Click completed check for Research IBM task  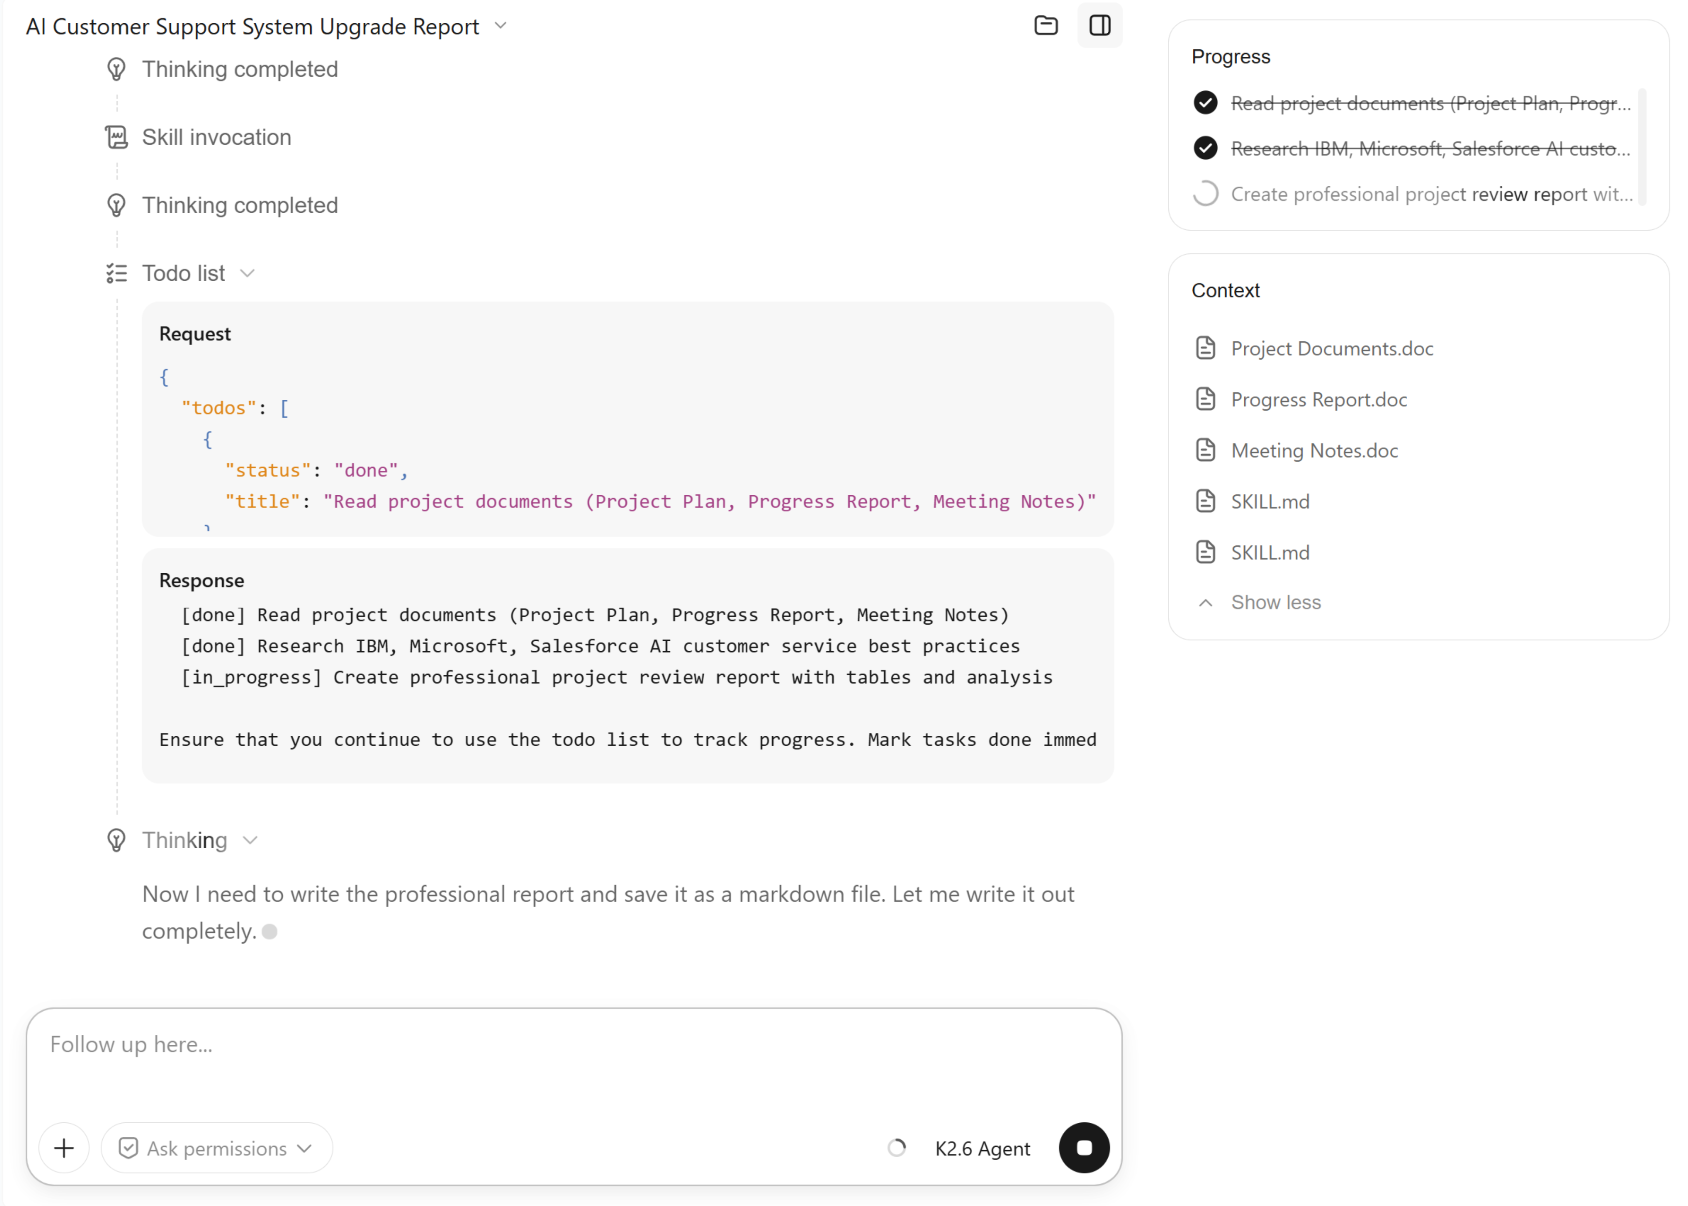[x=1206, y=148]
